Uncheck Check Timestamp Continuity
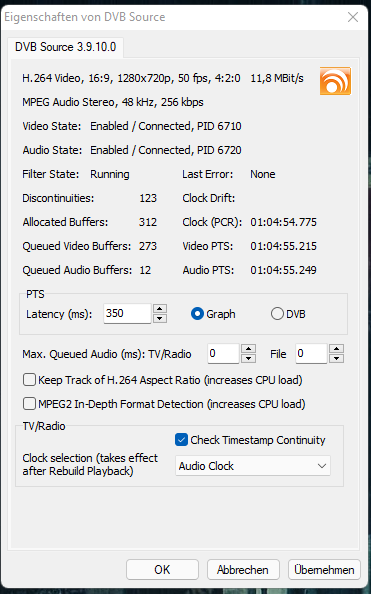 coord(181,440)
